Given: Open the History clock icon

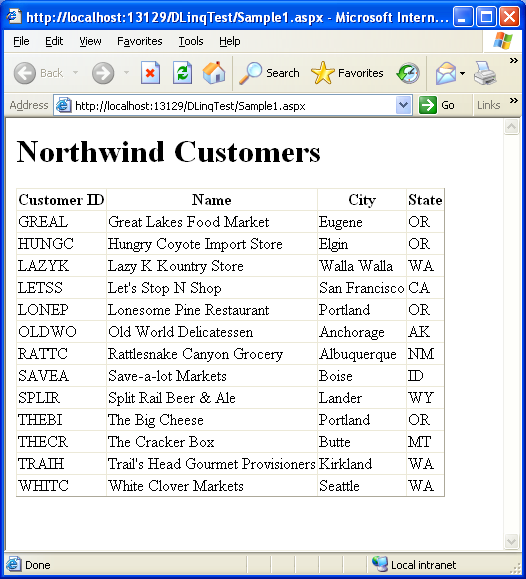Looking at the screenshot, I should pyautogui.click(x=408, y=73).
